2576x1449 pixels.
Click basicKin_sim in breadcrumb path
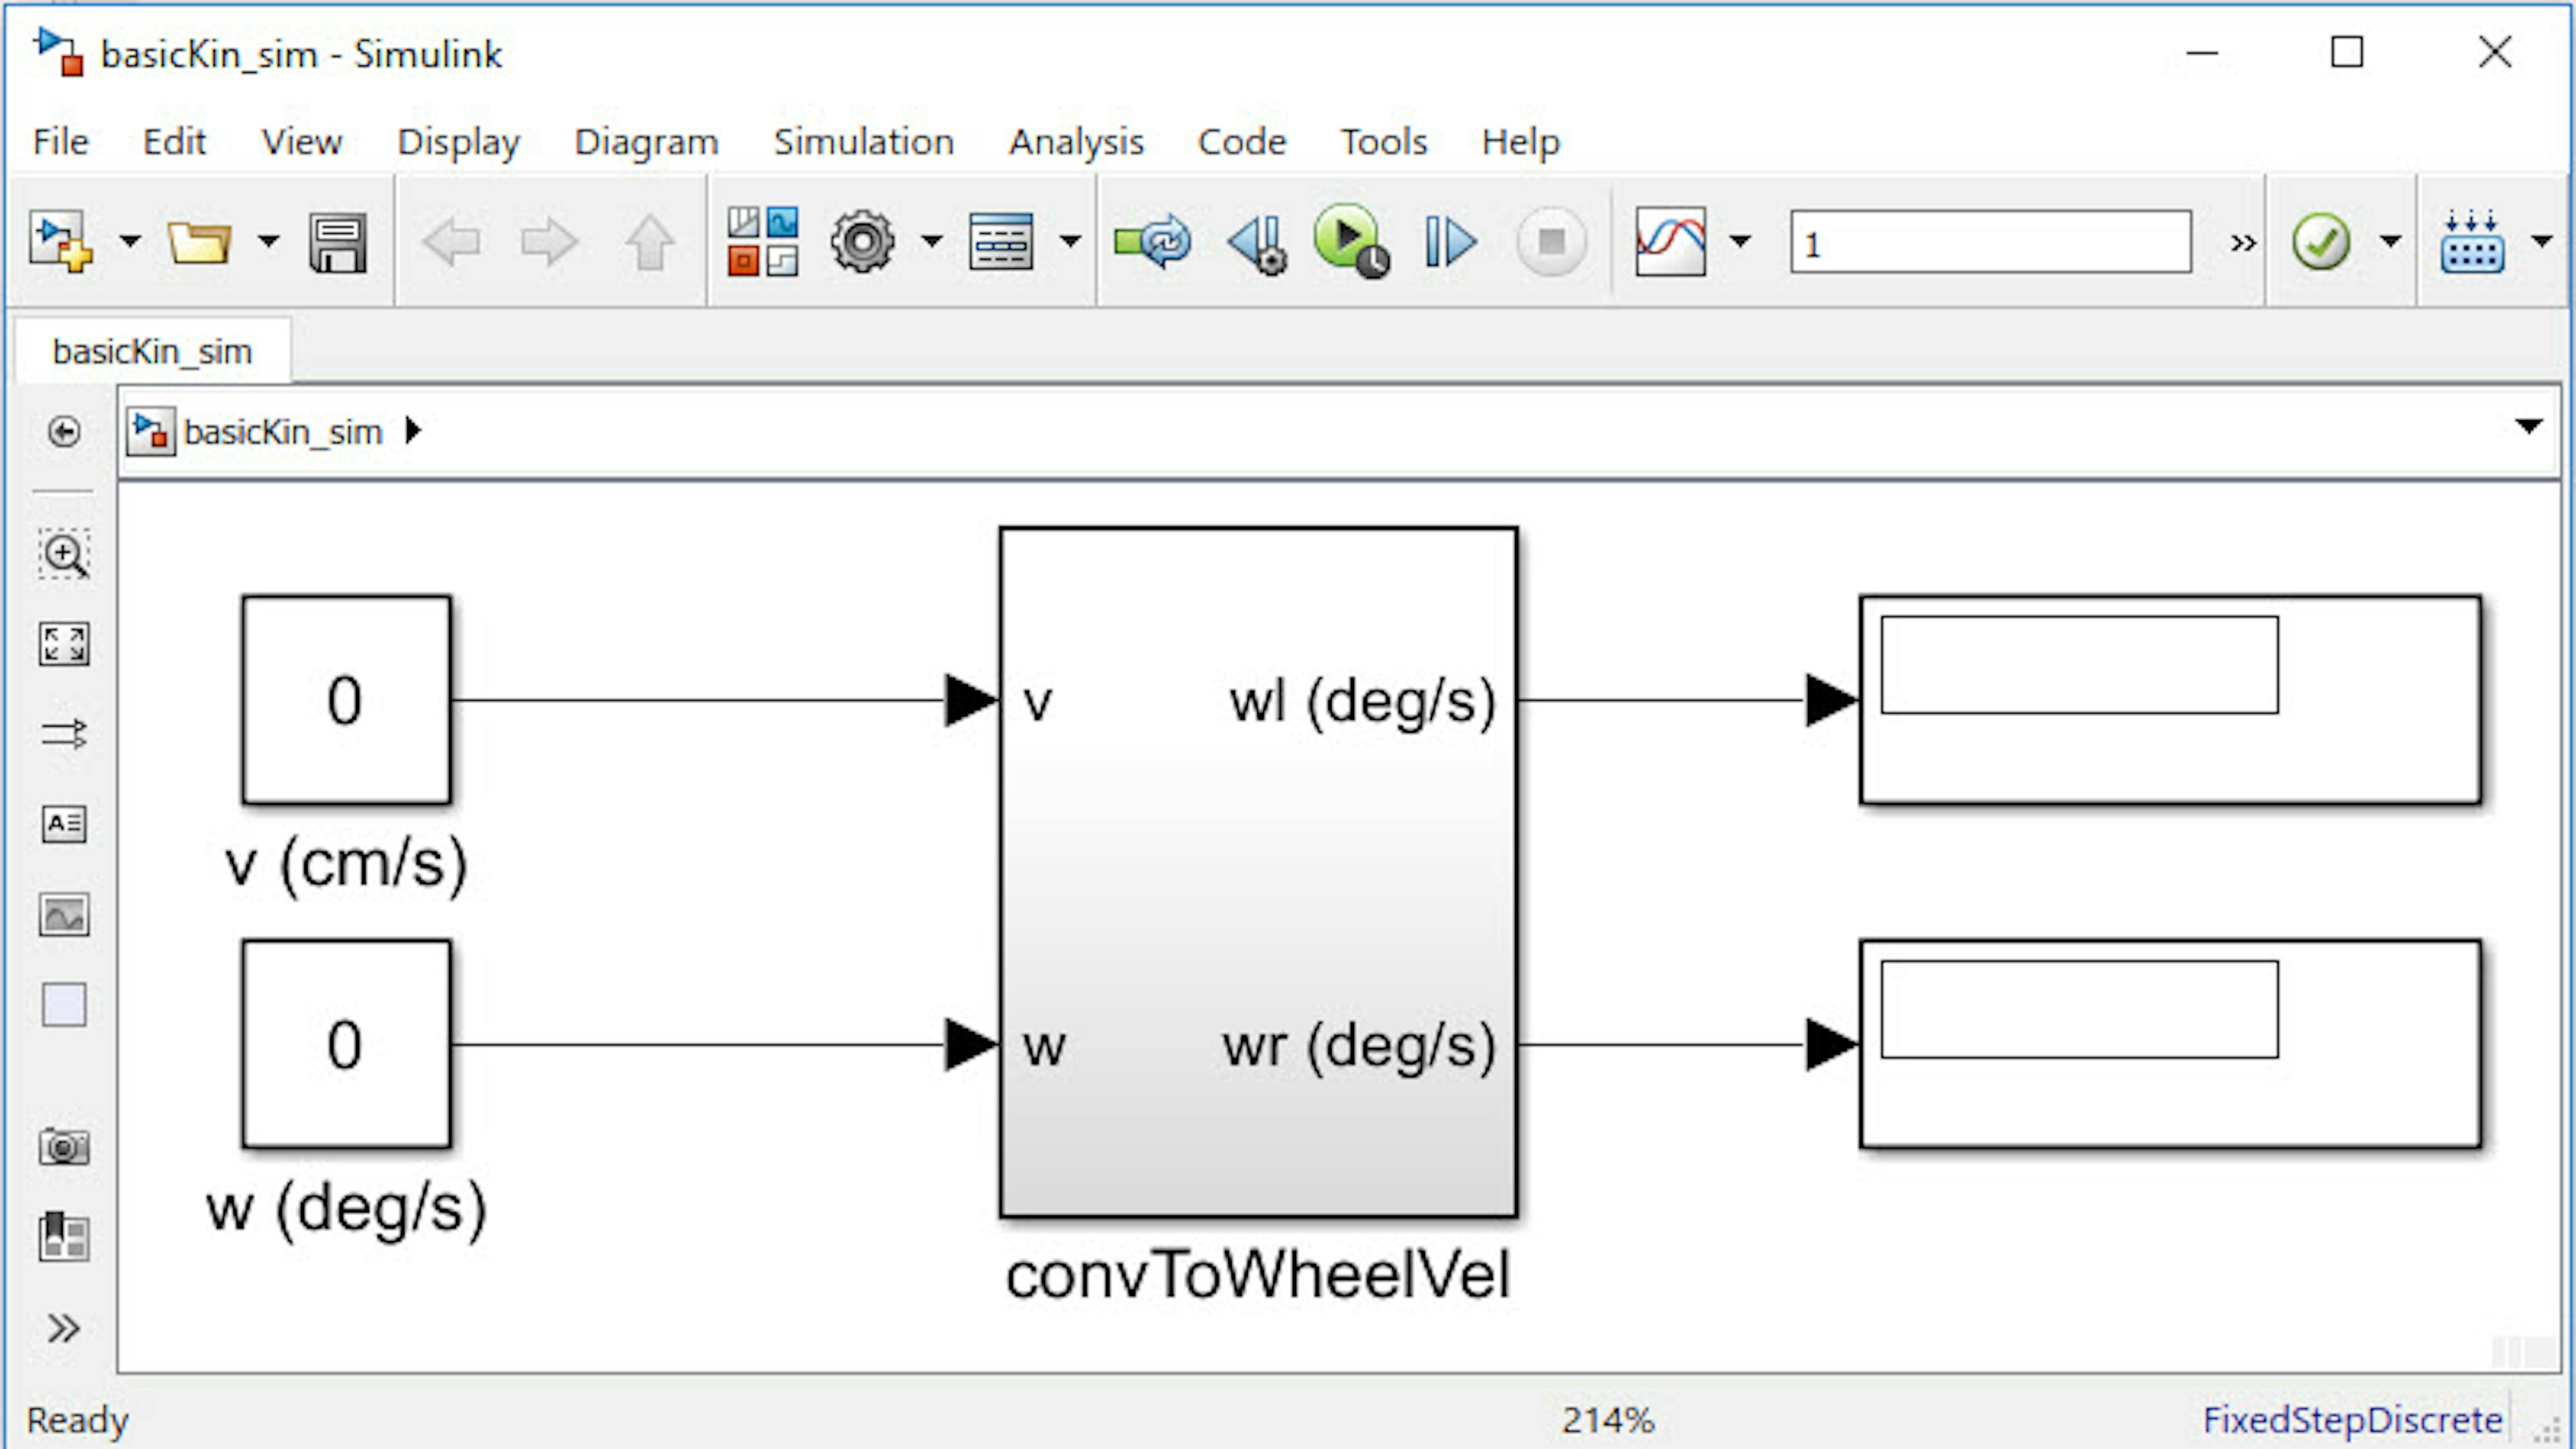[x=283, y=432]
